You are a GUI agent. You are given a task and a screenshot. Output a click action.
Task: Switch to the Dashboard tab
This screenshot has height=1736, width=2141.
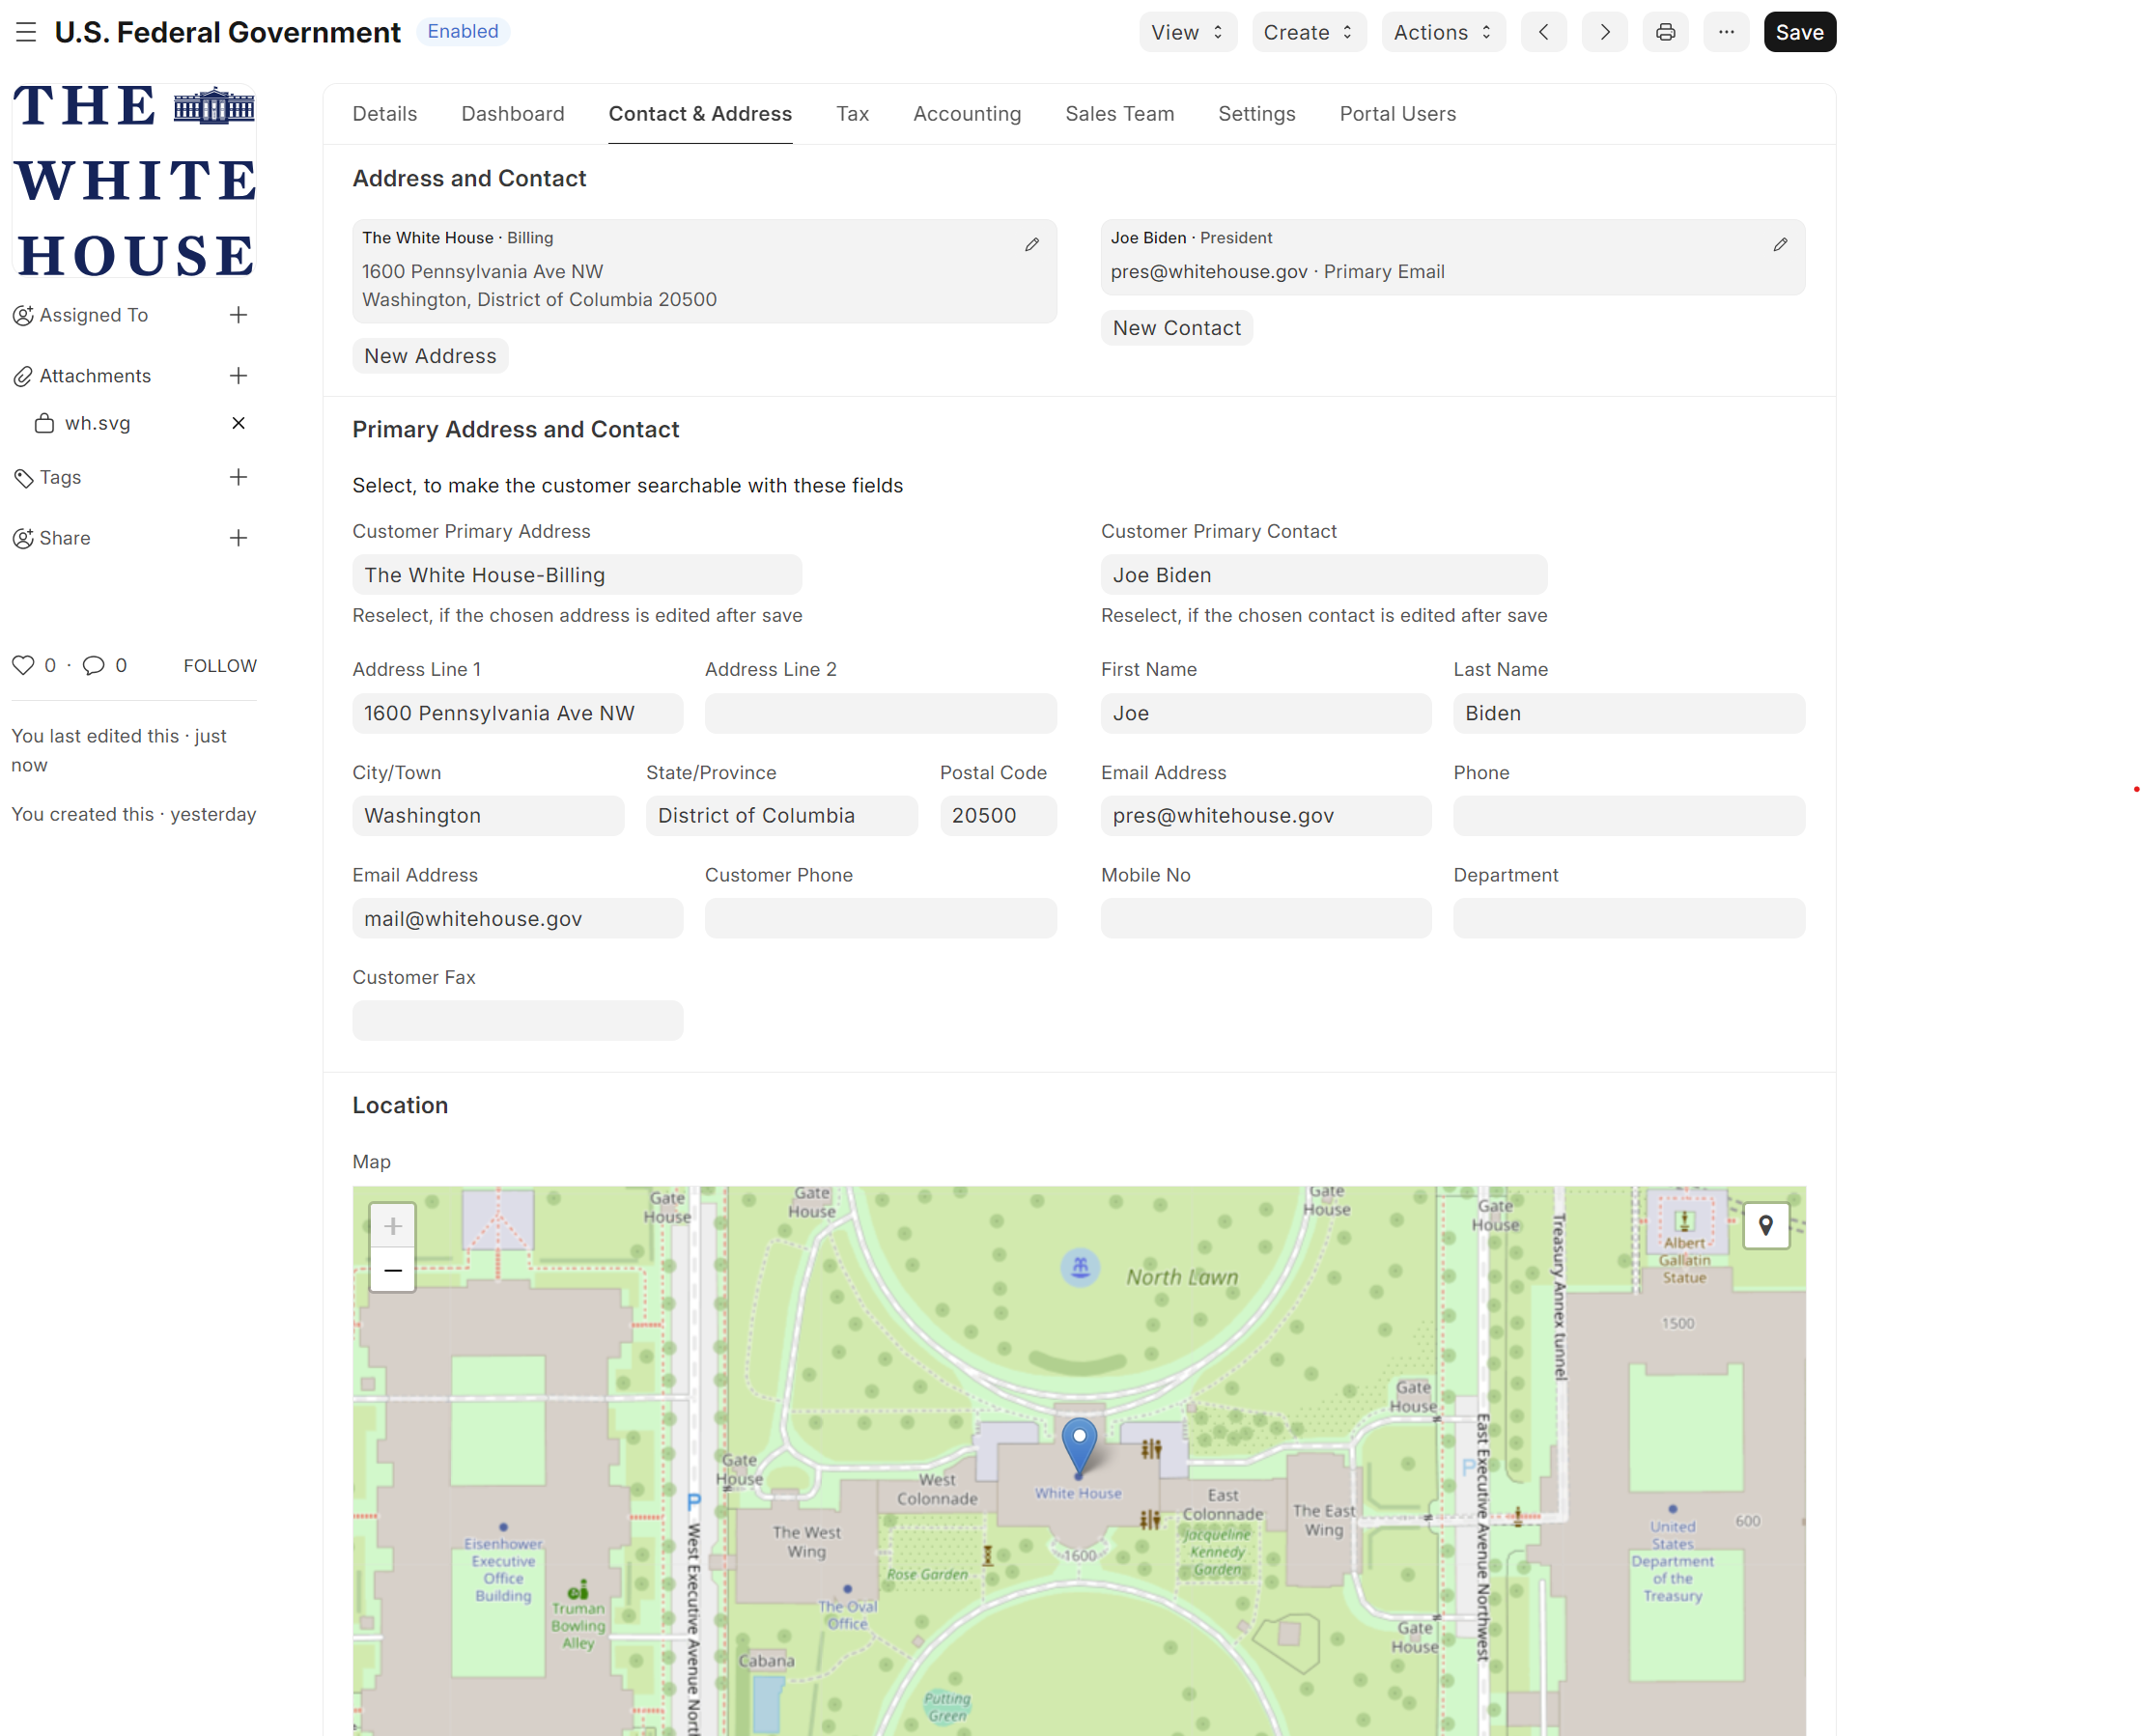click(x=513, y=114)
